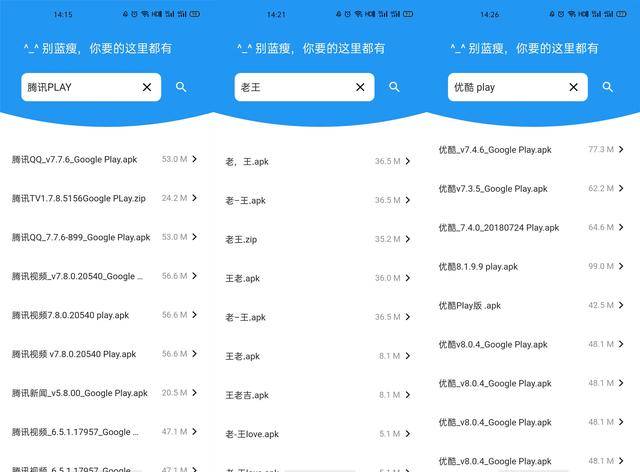This screenshot has height=472, width=640.
Task: Click the 99.0 M file size
Action: 601,266
